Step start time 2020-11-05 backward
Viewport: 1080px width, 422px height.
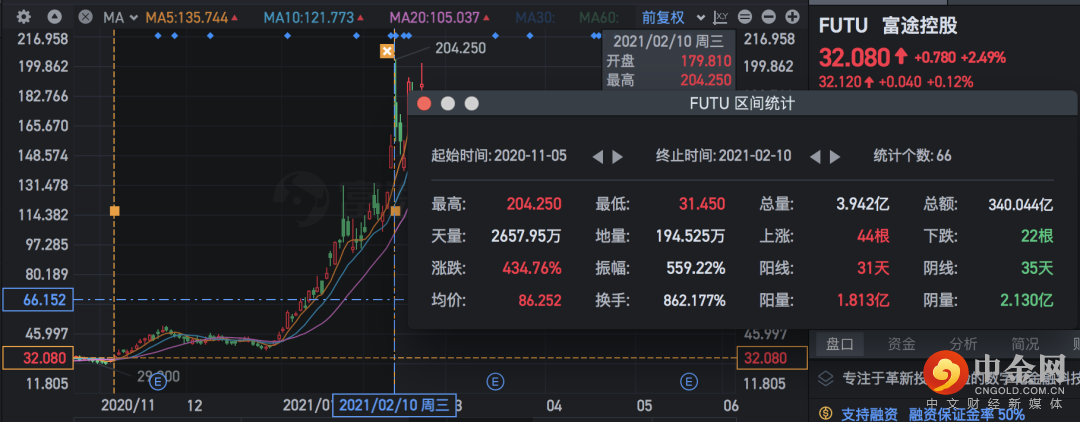pos(598,157)
